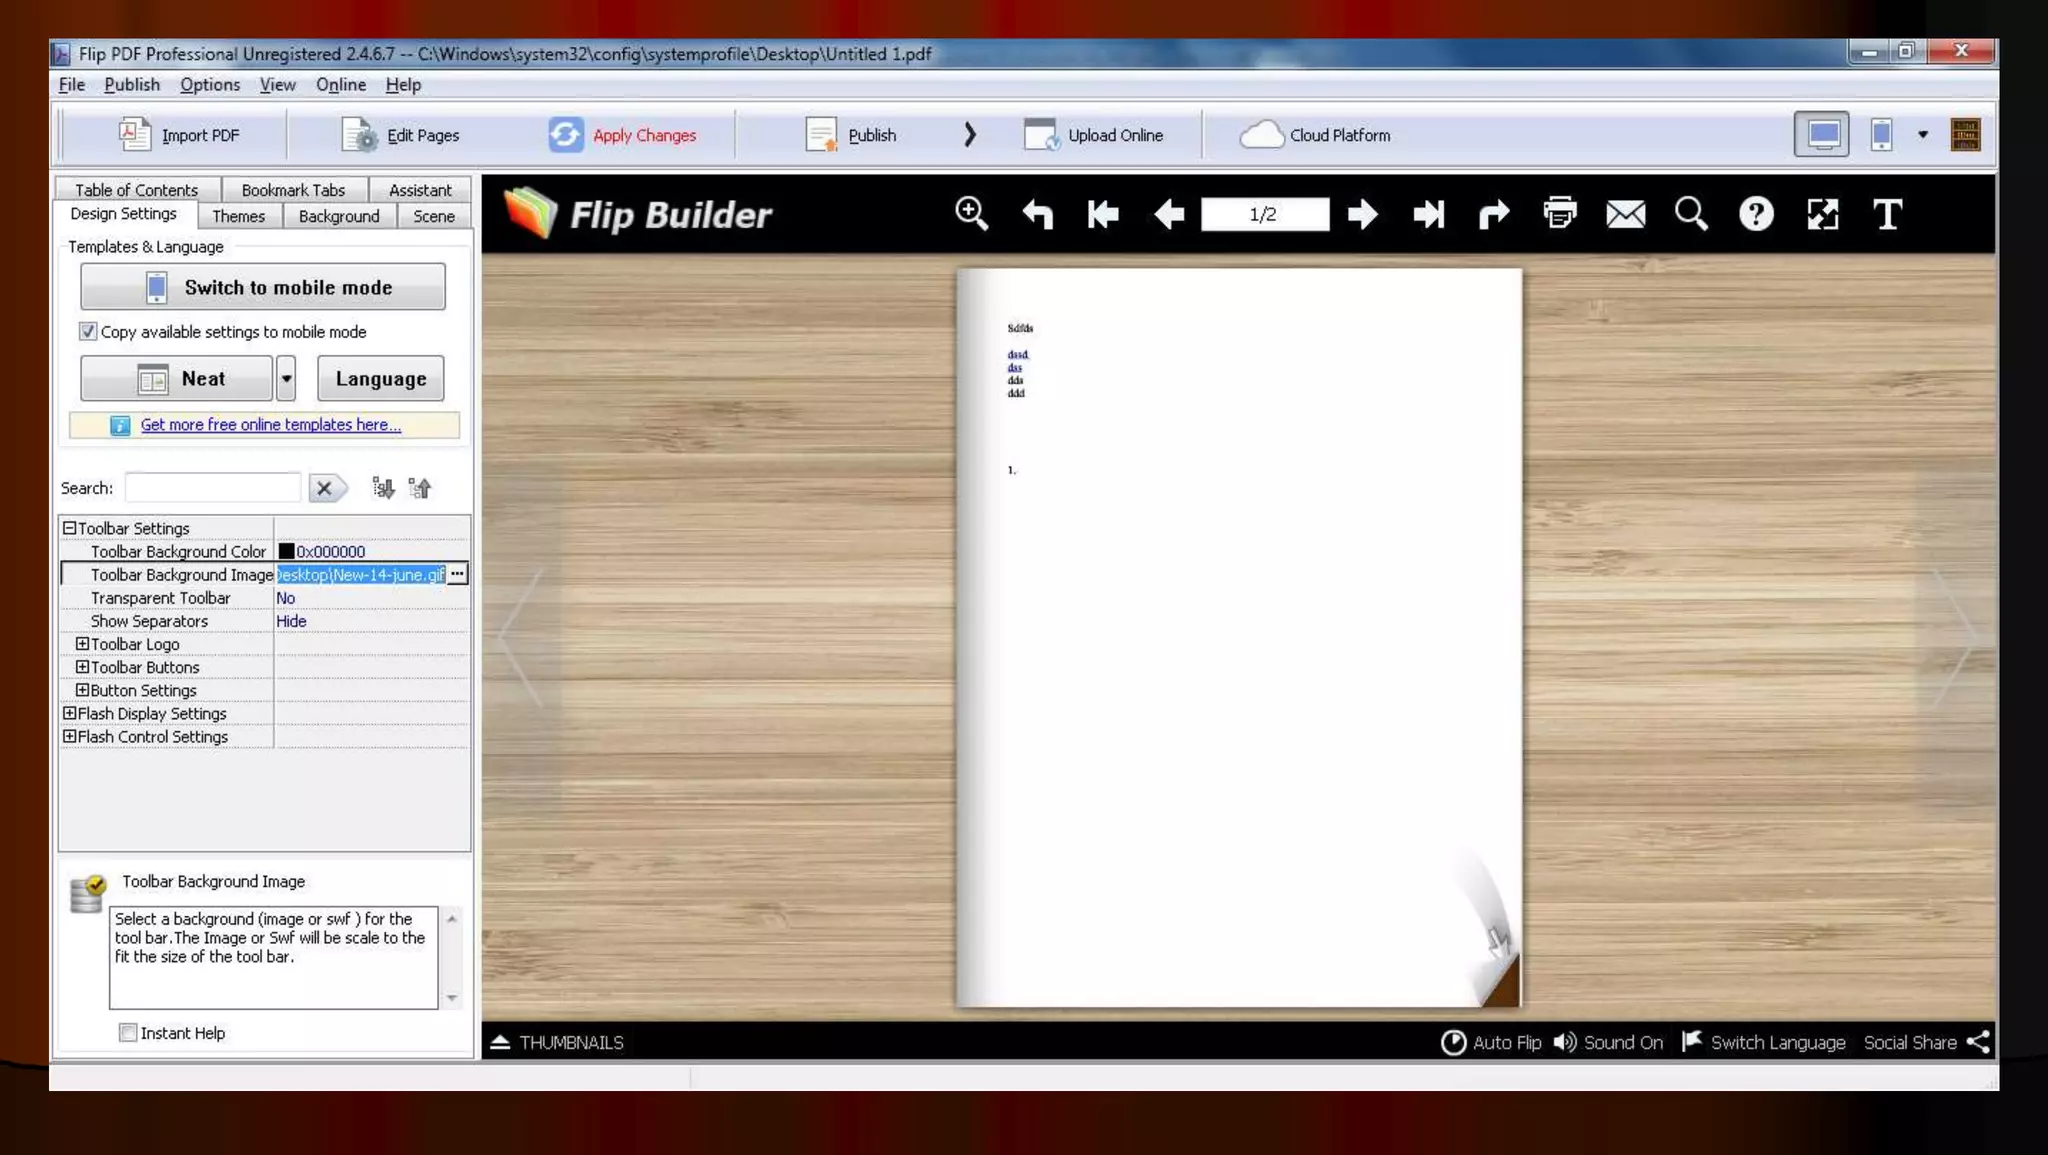The height and width of the screenshot is (1155, 2048).
Task: Click the Apply Changes button
Action: click(622, 135)
